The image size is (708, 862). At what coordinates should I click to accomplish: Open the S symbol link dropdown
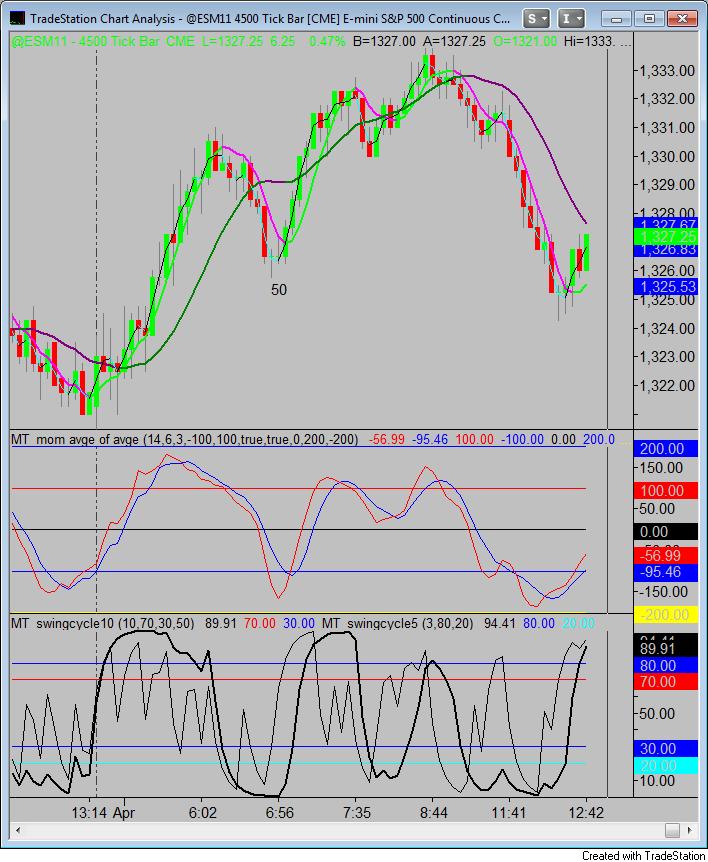(535, 19)
